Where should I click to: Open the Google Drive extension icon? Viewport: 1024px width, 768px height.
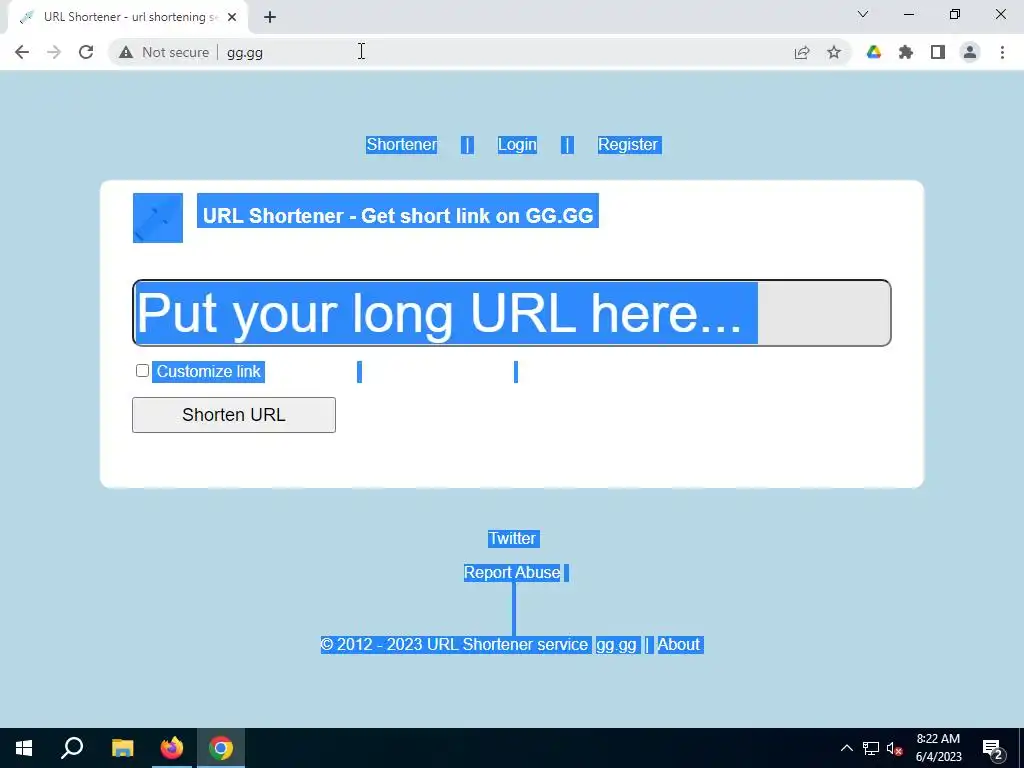point(874,52)
